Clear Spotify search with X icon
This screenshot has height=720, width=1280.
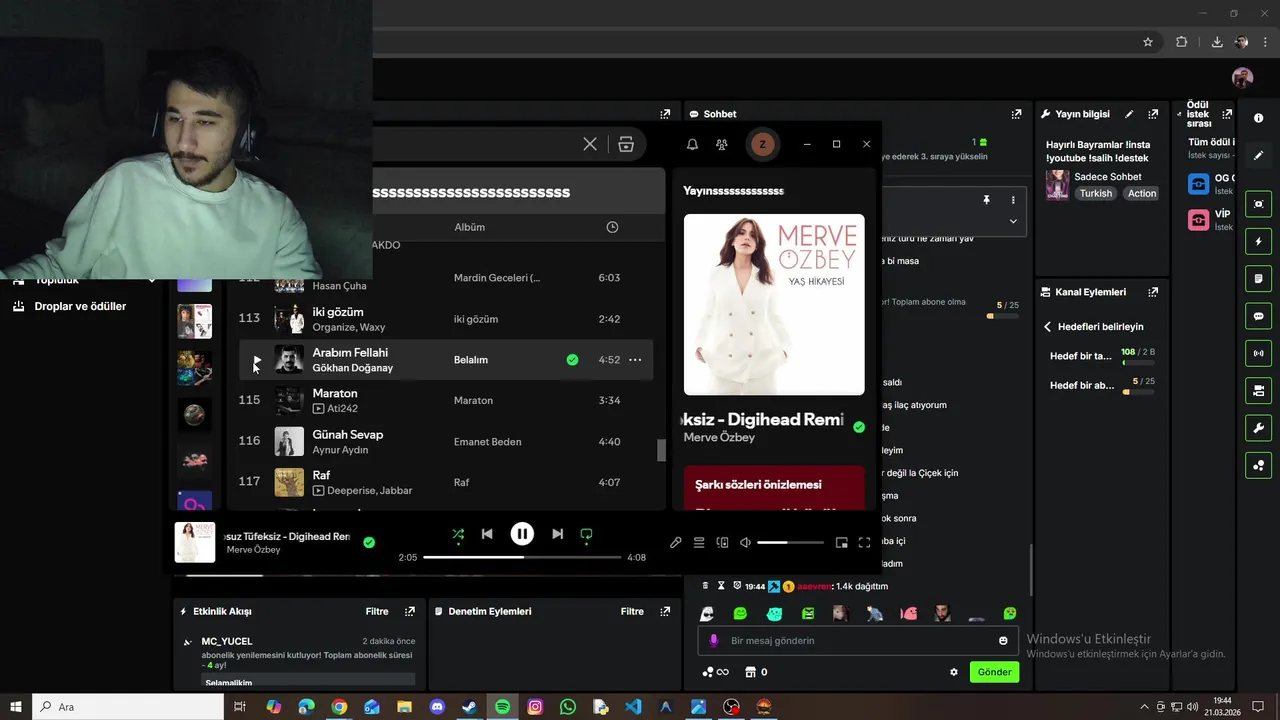590,144
